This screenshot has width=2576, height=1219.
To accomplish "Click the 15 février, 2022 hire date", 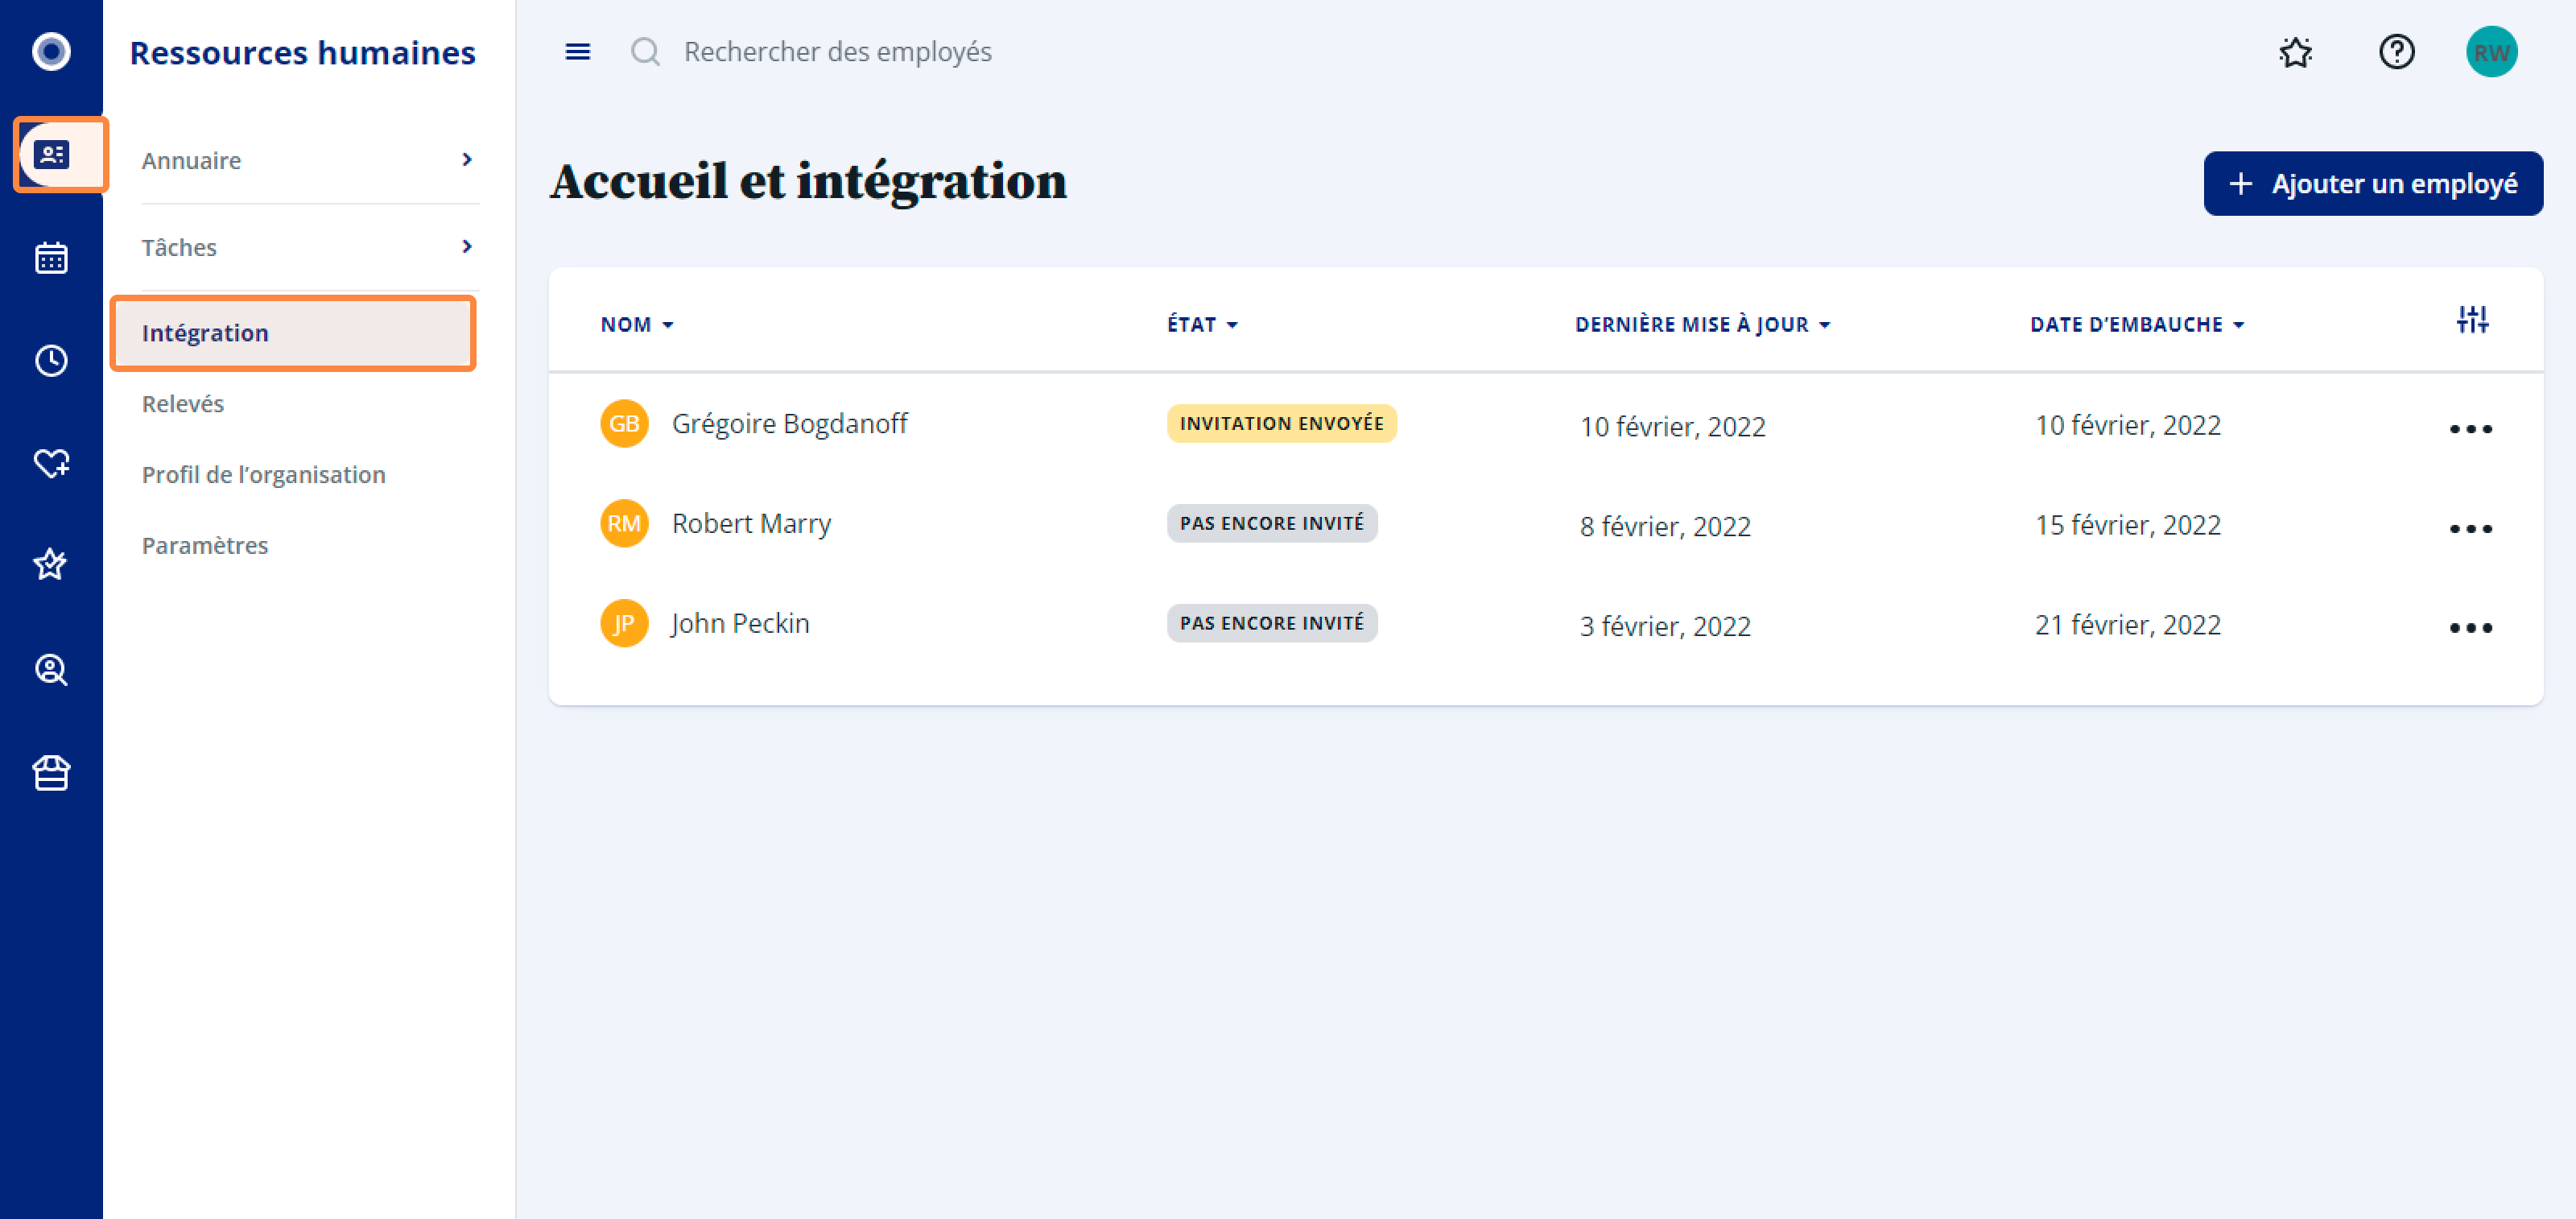I will [x=2127, y=525].
